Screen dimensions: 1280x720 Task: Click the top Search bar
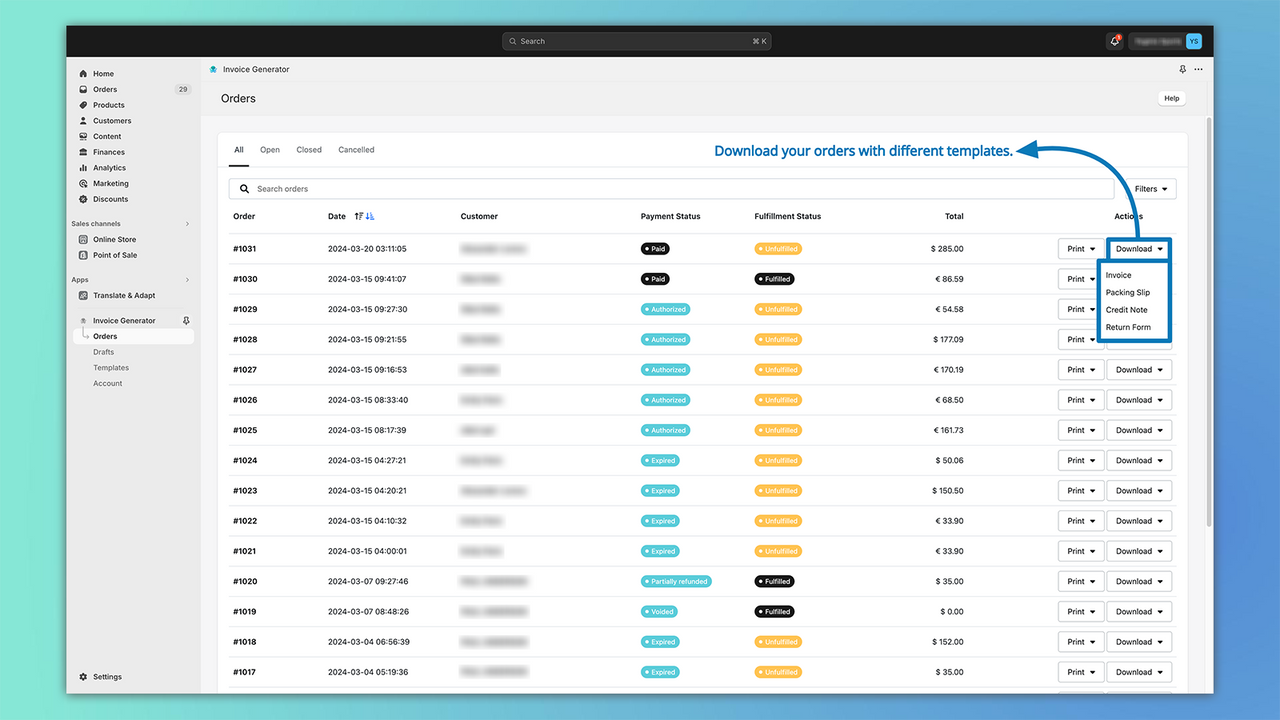pos(637,41)
